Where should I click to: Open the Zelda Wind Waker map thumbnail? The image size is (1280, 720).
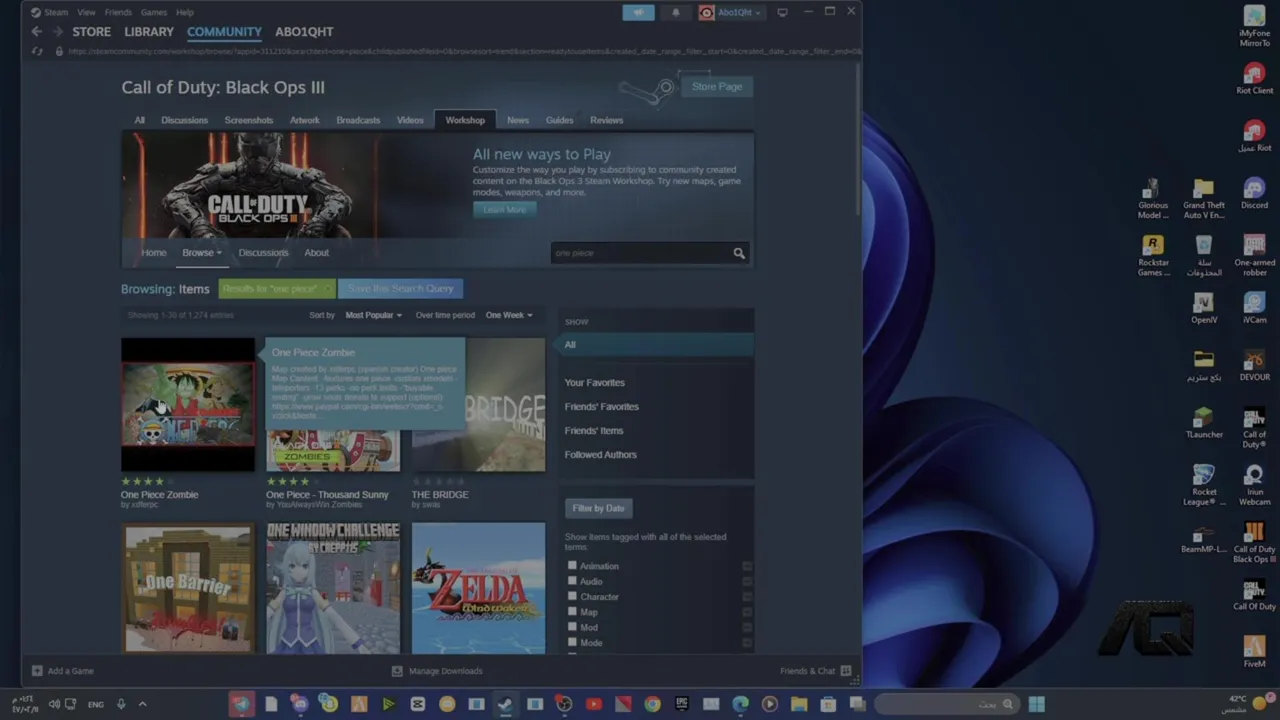coord(478,588)
